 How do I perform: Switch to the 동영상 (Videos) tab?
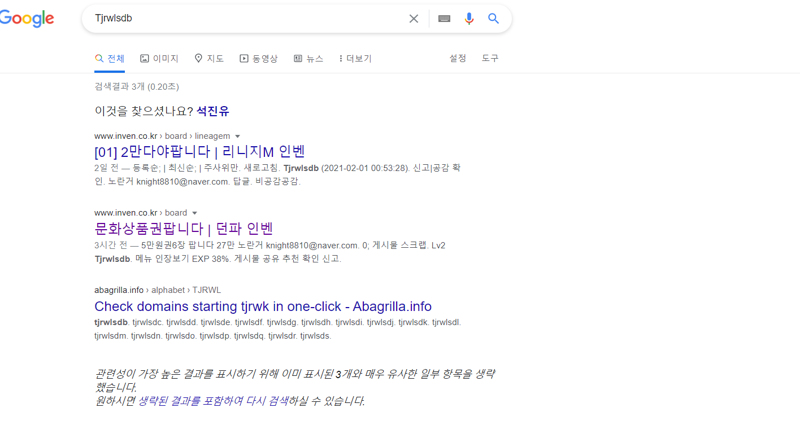click(259, 59)
